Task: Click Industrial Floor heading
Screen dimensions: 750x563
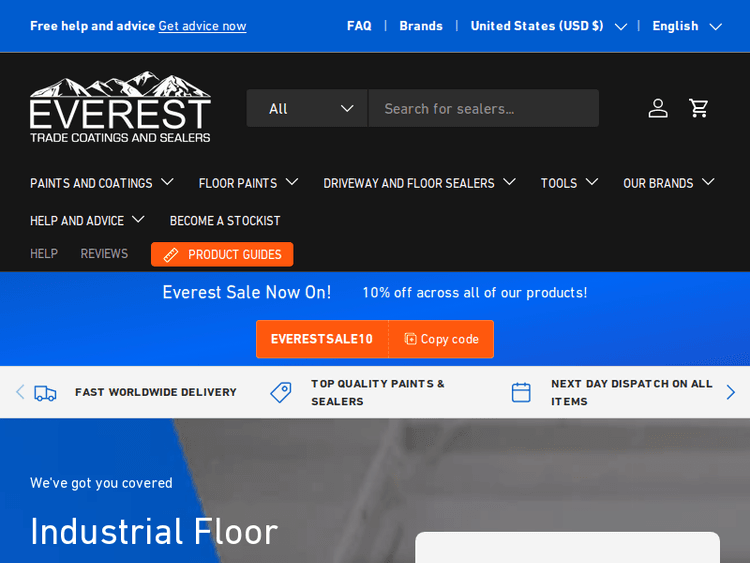Action: (x=154, y=532)
